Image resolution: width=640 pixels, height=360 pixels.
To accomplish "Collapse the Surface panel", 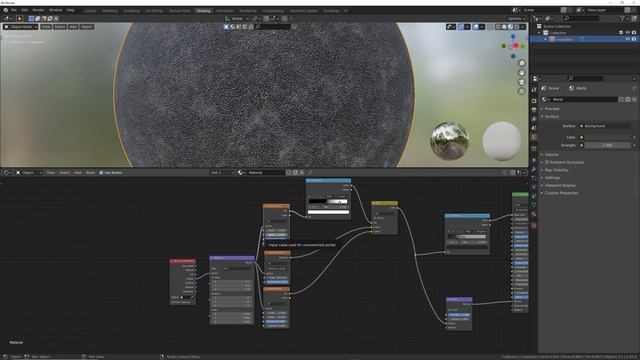I will pyautogui.click(x=552, y=117).
